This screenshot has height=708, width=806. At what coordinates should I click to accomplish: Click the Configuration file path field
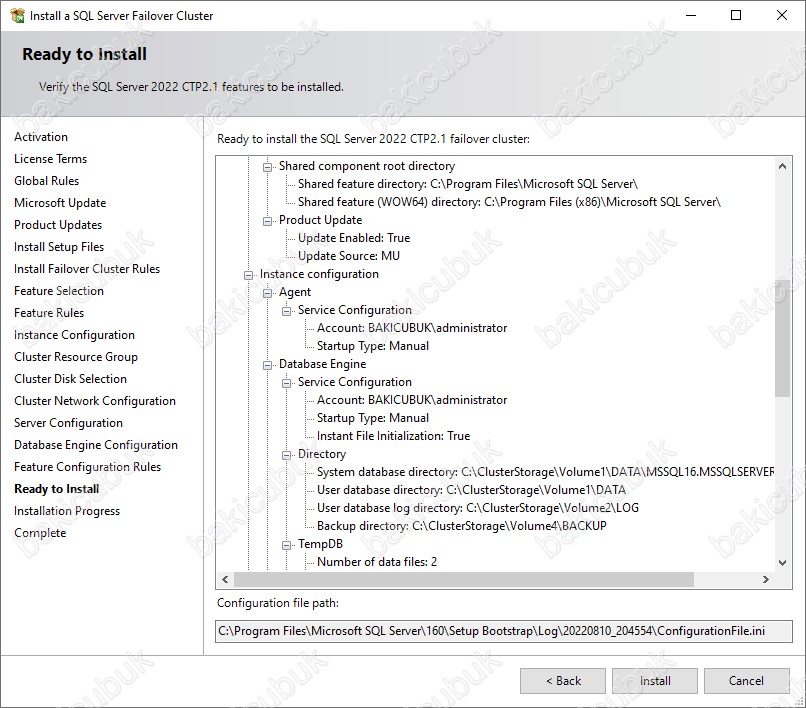coord(504,631)
